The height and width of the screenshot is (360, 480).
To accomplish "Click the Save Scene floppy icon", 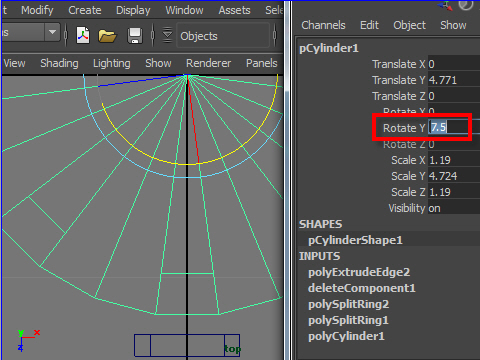I will click(x=135, y=36).
